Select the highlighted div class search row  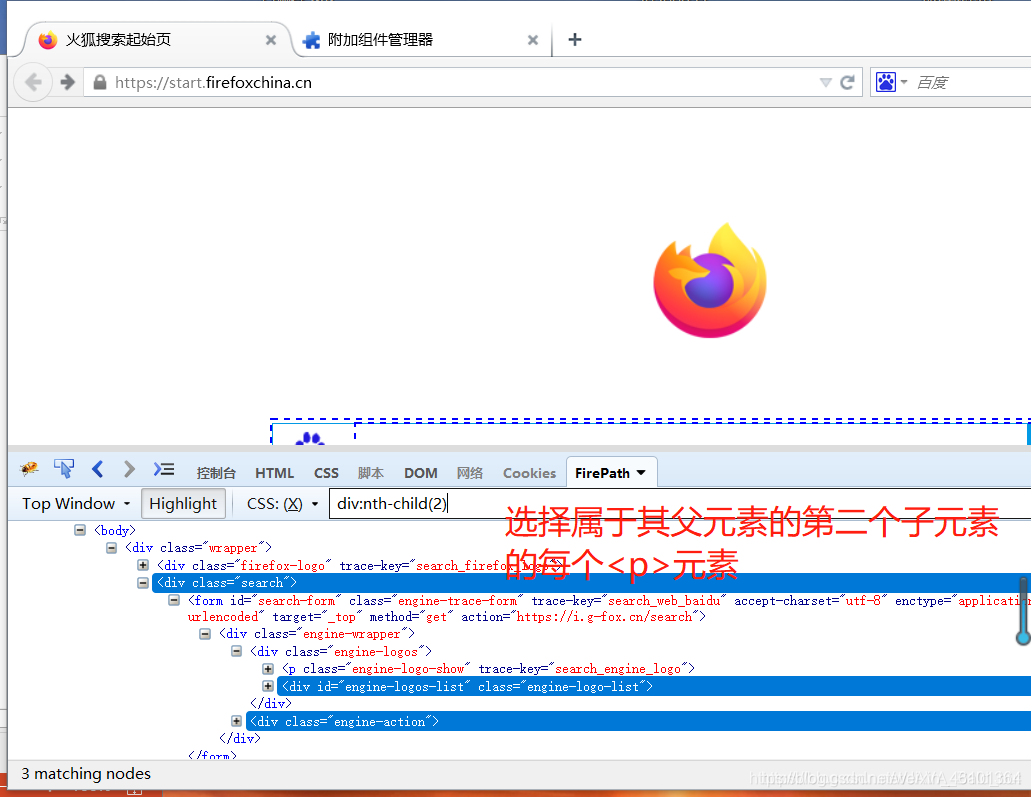coord(591,583)
